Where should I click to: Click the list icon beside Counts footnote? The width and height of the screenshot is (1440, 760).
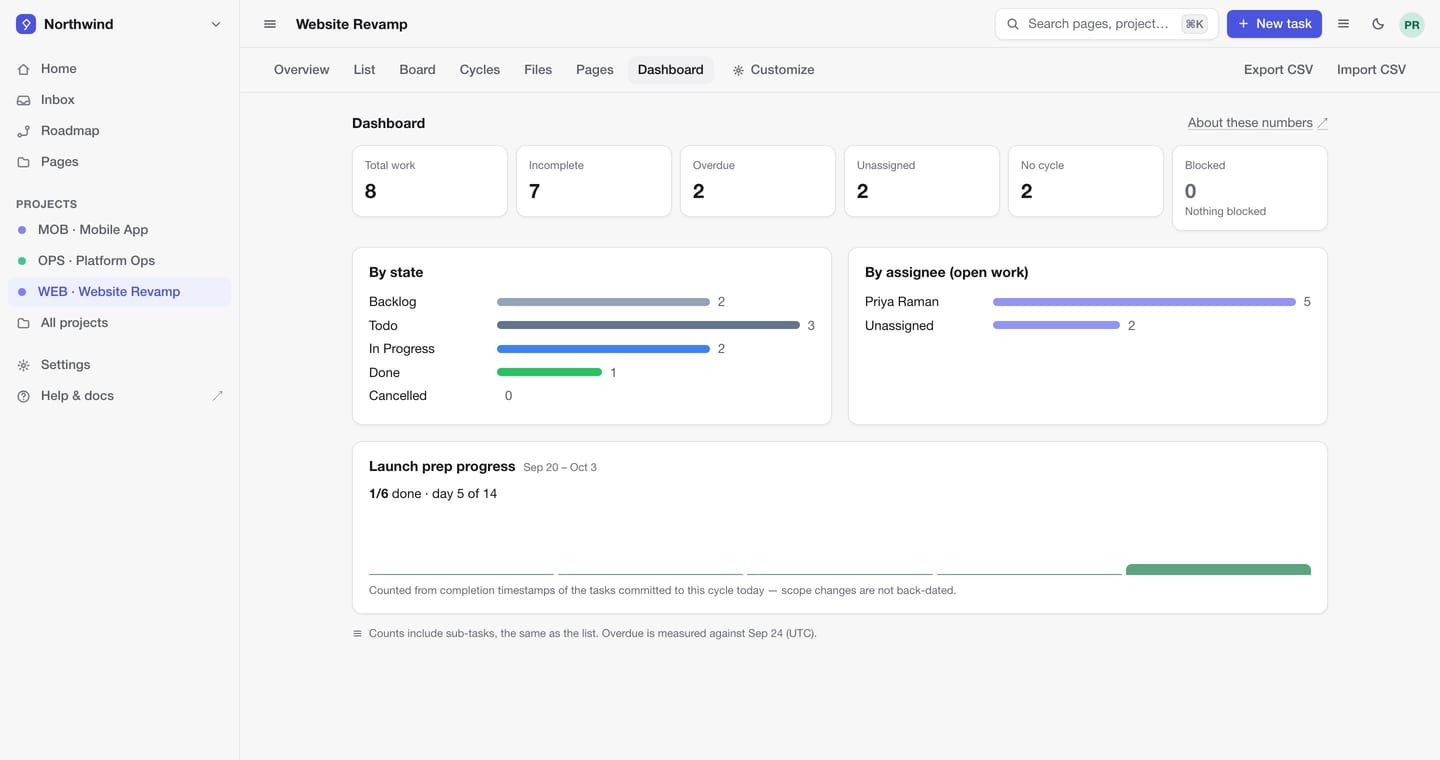click(x=357, y=634)
